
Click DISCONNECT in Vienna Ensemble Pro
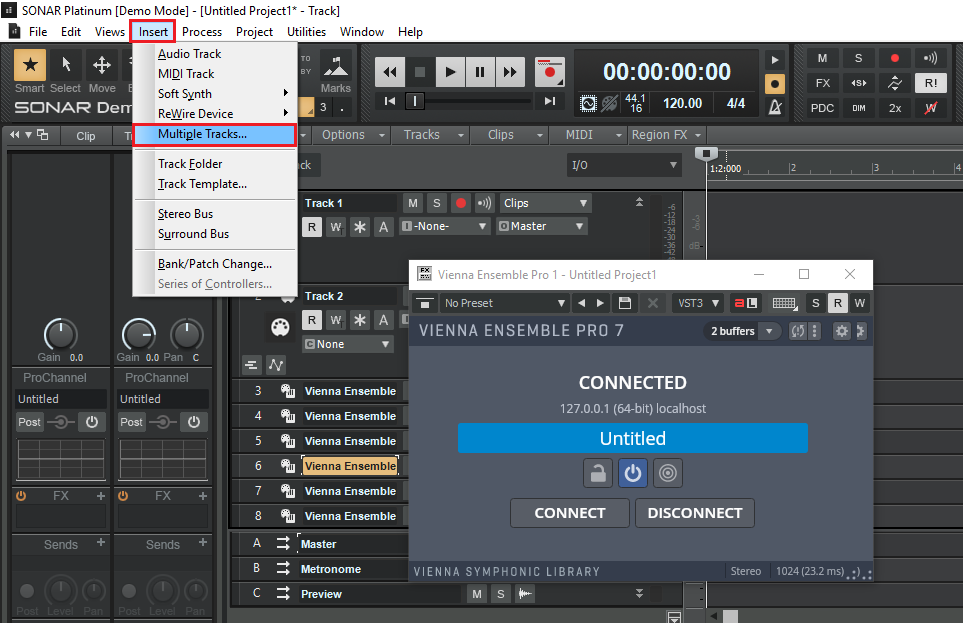[x=695, y=513]
